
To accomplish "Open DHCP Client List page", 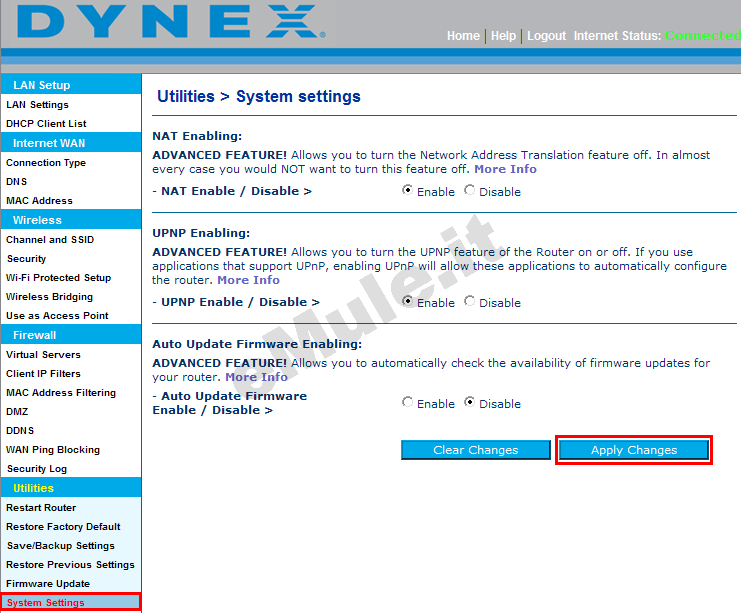I will [46, 124].
